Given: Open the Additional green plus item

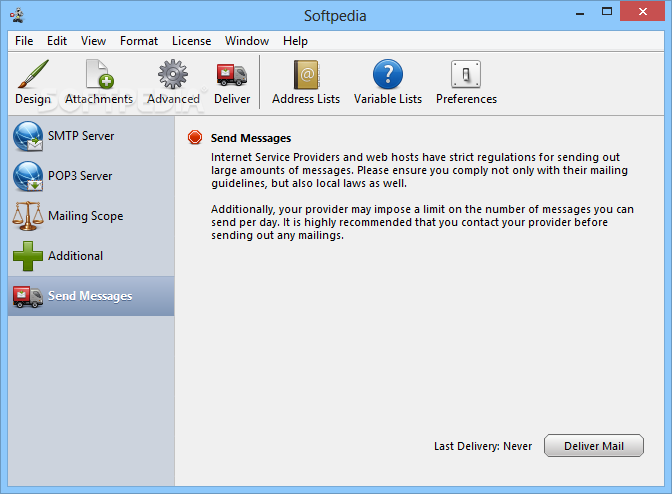Looking at the screenshot, I should pyautogui.click(x=91, y=256).
